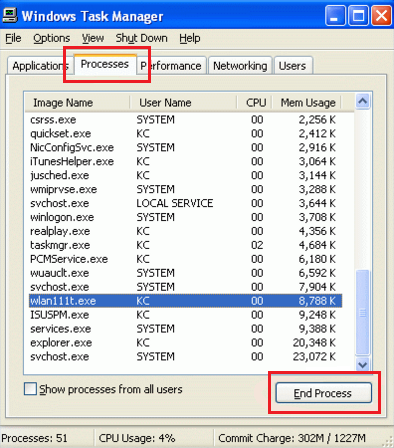The height and width of the screenshot is (448, 394).
Task: Click the process list scrollbar thumb
Action: pos(362,313)
